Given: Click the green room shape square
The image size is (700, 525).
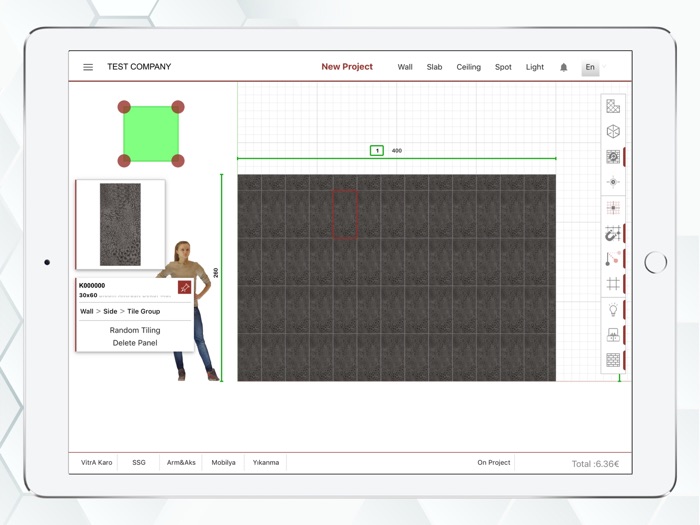Looking at the screenshot, I should [151, 134].
